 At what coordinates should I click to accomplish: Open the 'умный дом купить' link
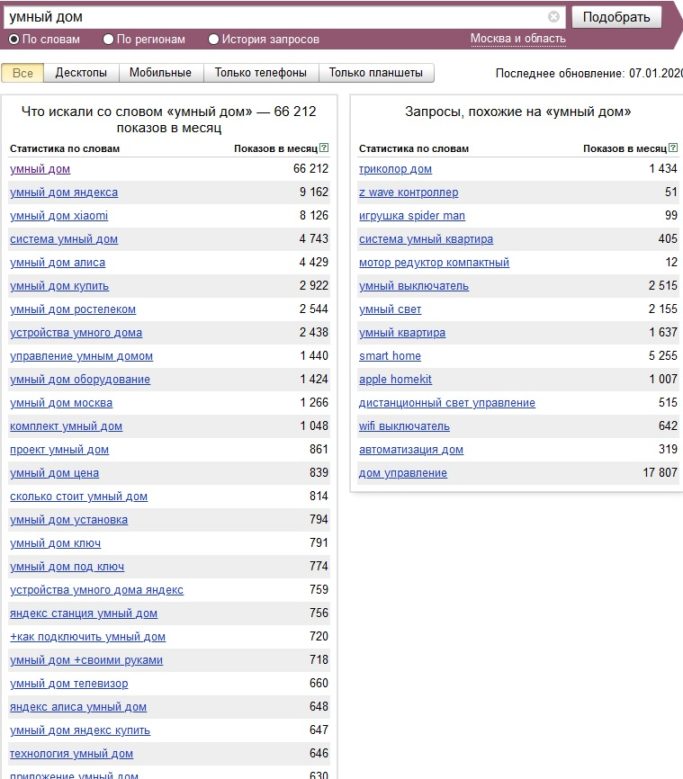59,286
